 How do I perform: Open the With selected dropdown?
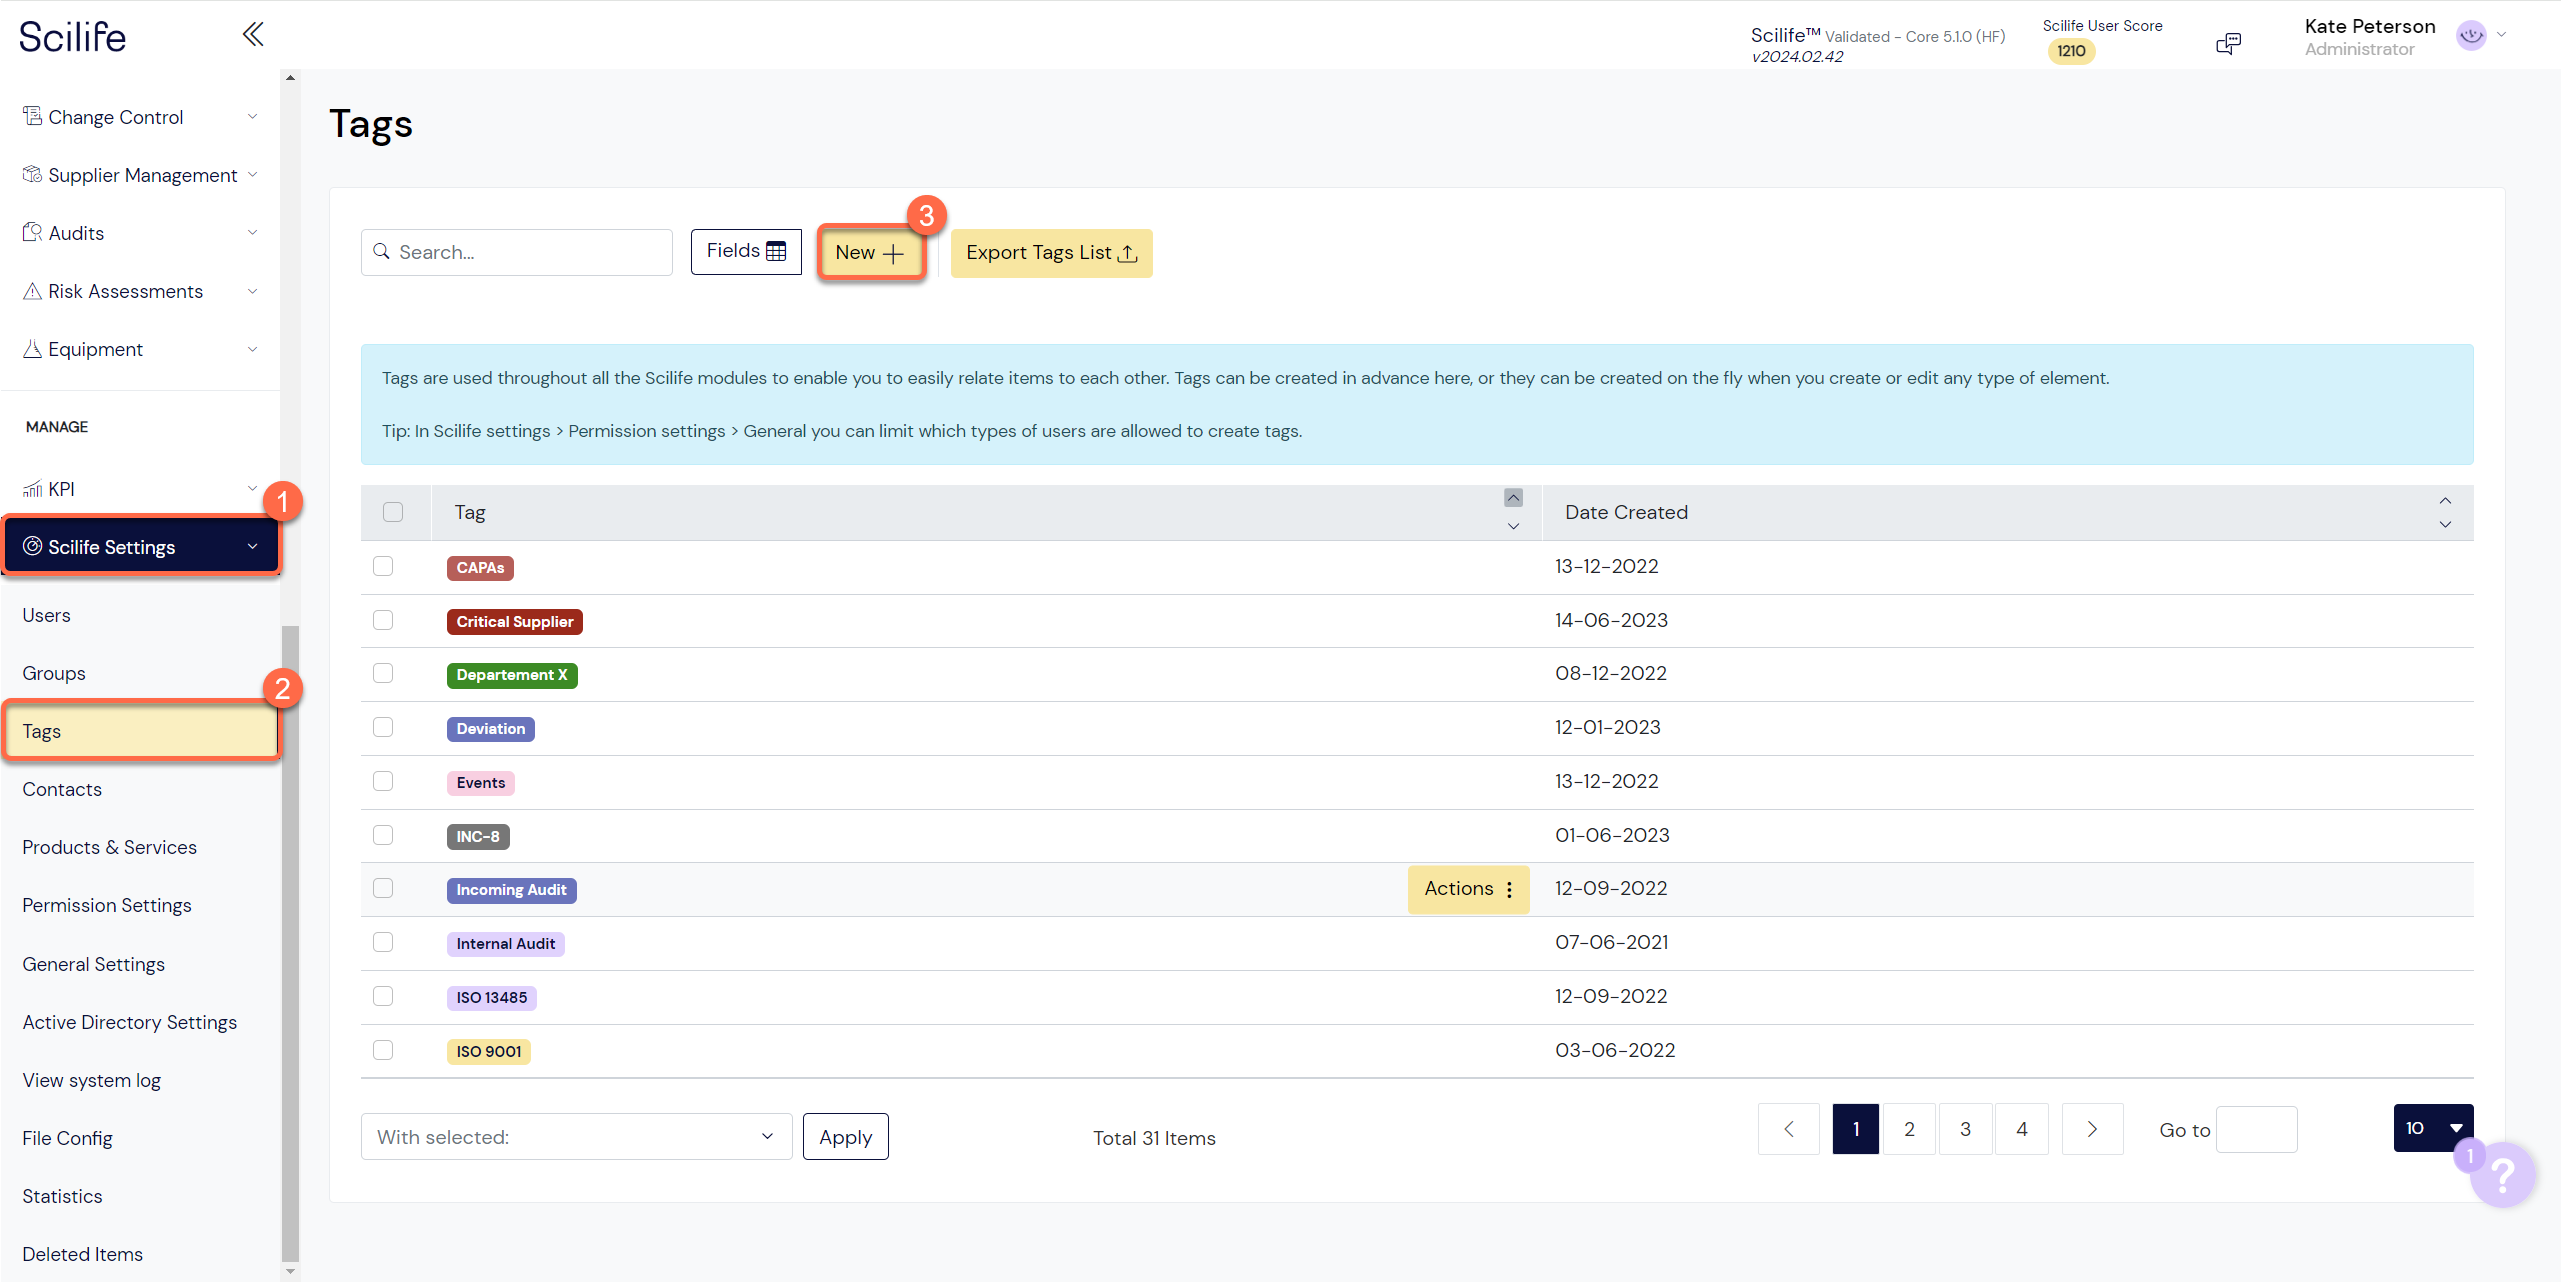576,1137
